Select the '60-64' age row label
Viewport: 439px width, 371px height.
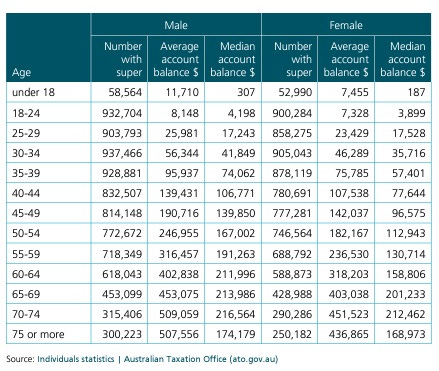26,274
